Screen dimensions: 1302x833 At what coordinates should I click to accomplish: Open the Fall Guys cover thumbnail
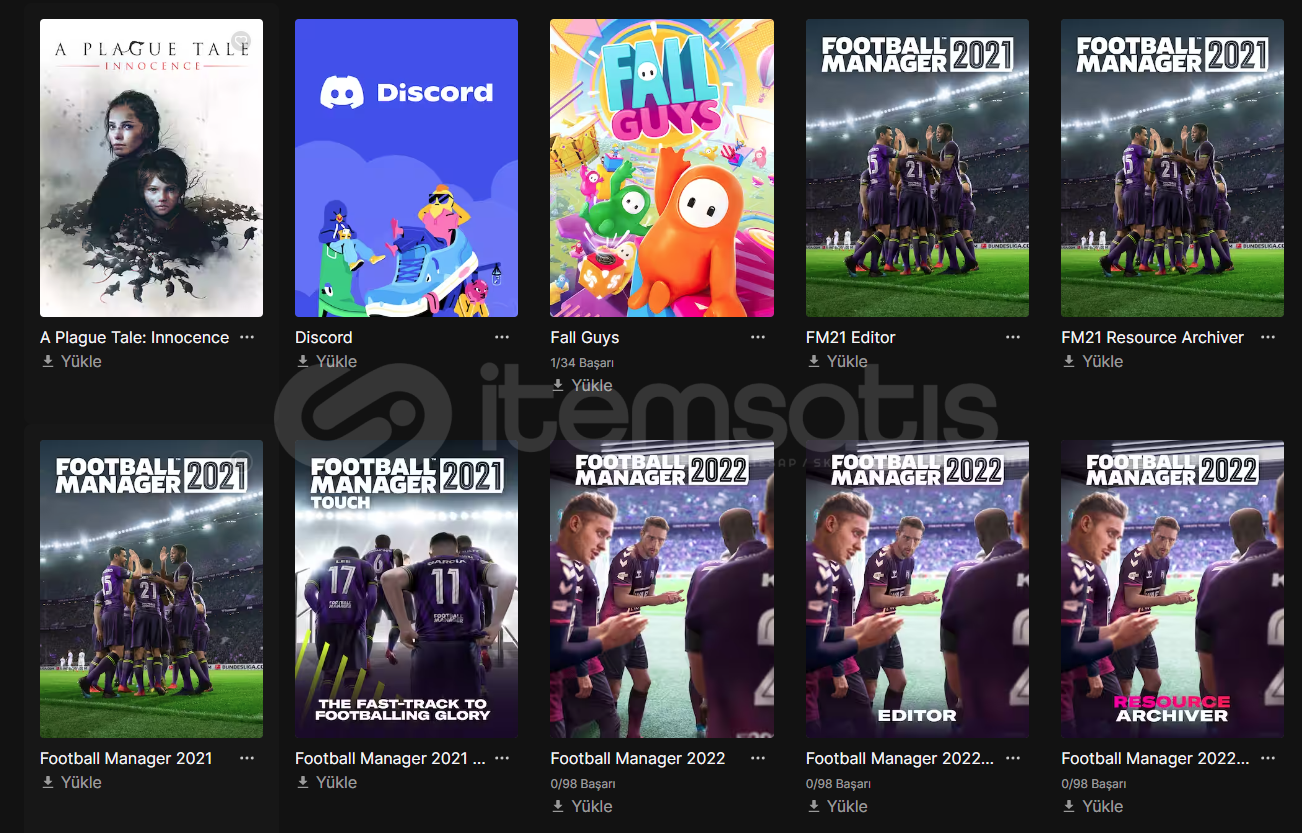(x=662, y=168)
